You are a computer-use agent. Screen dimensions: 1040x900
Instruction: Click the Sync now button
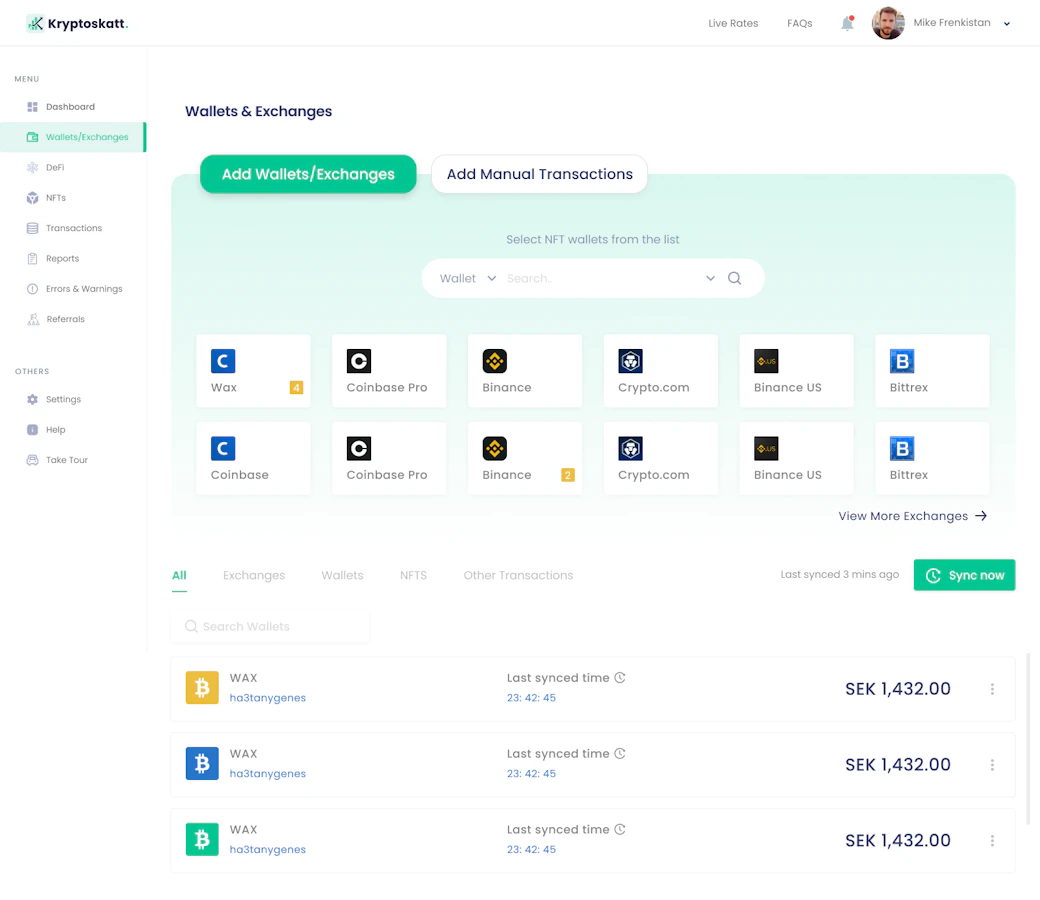pyautogui.click(x=964, y=575)
